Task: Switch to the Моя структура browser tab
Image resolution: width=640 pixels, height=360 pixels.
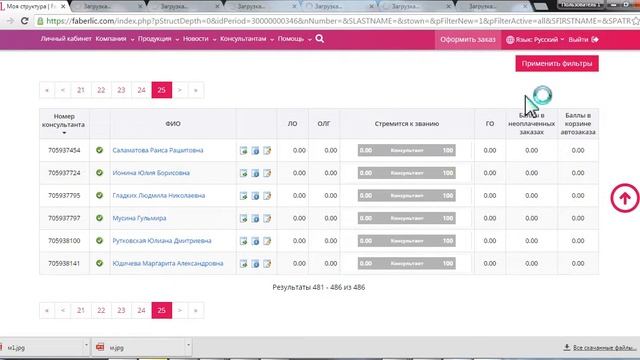Action: pyautogui.click(x=33, y=7)
